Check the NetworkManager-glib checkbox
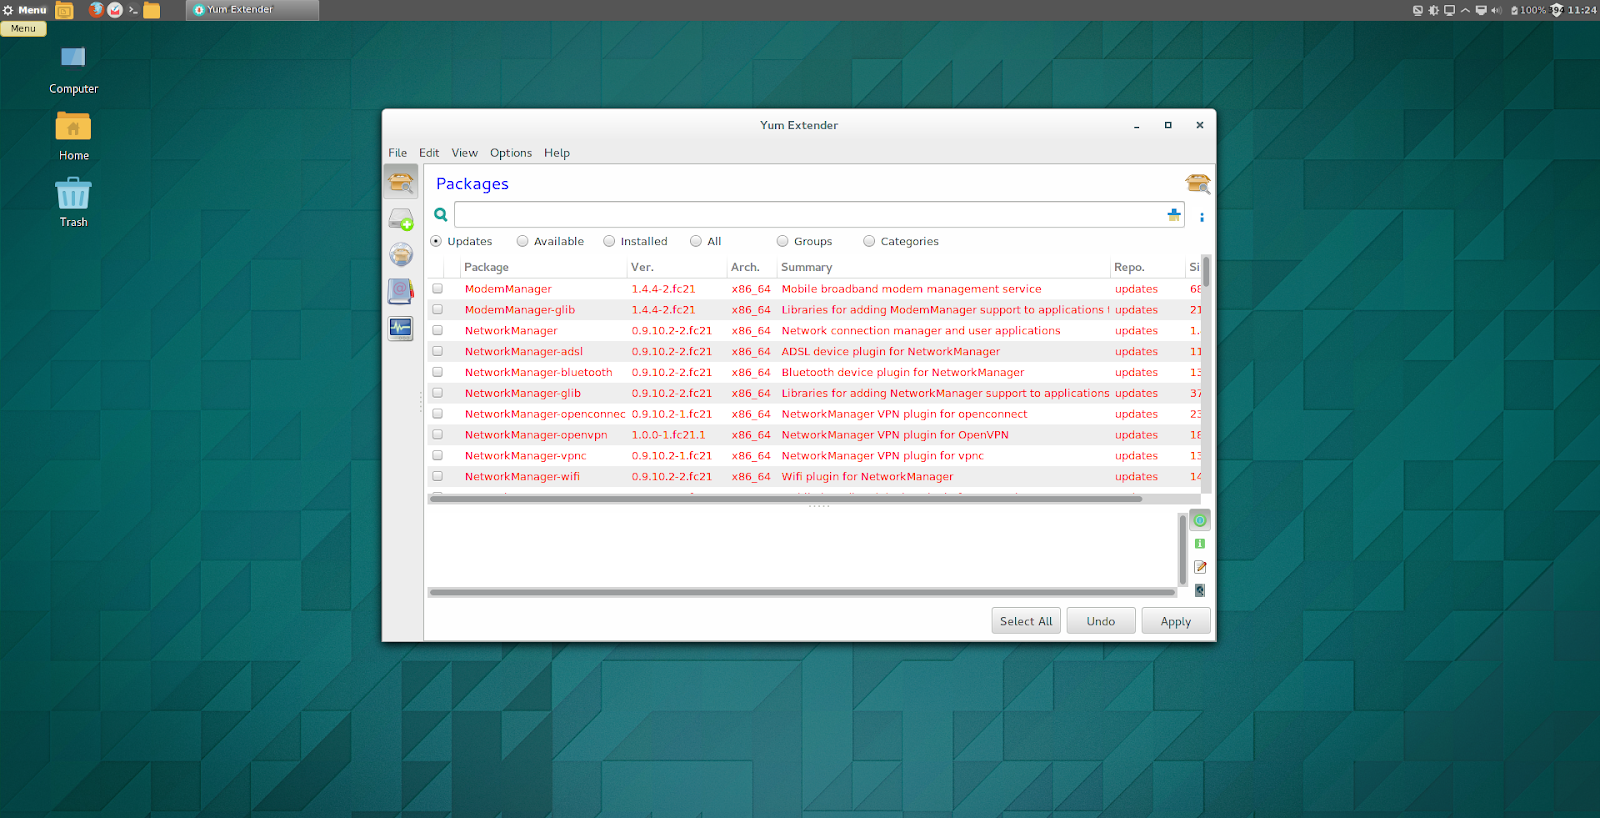 437,393
